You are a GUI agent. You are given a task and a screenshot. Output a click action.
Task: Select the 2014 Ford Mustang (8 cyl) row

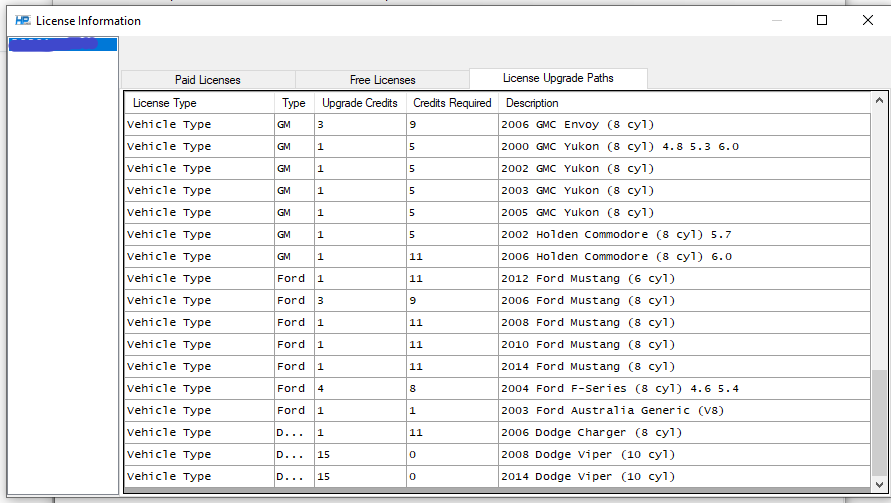click(497, 367)
